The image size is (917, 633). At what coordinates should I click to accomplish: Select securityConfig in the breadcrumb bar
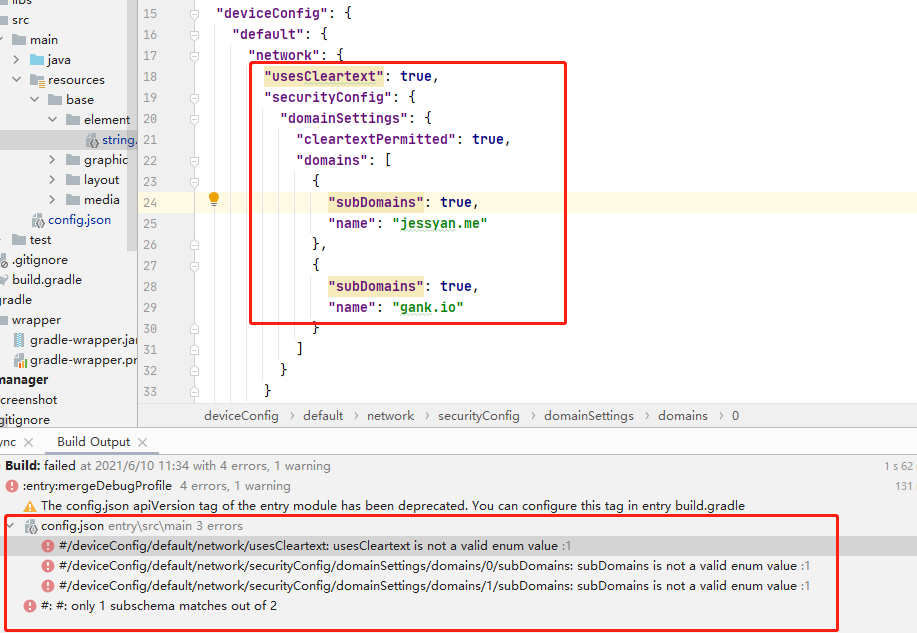click(x=478, y=416)
